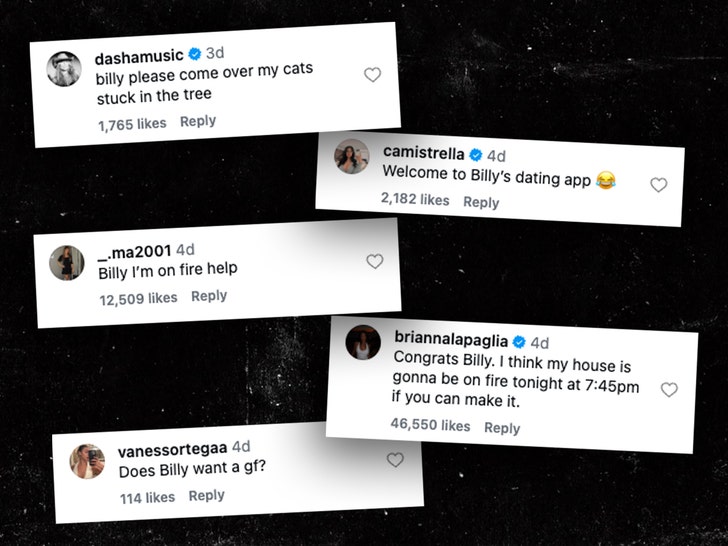
Task: Reply to dashamusic's cats comment
Action: [198, 121]
